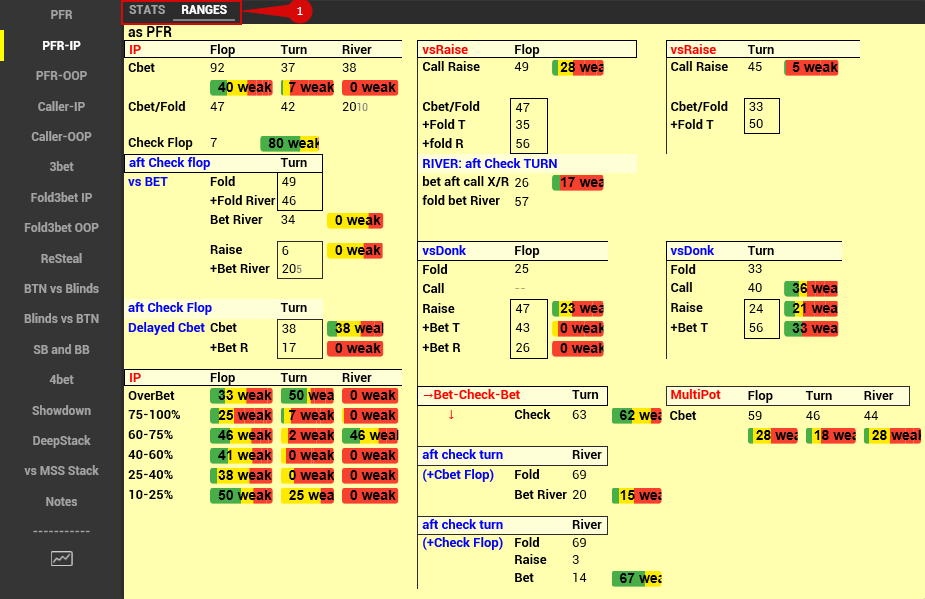925x599 pixels.
Task: Open BTN vs Blinds statistics
Action: tap(61, 288)
